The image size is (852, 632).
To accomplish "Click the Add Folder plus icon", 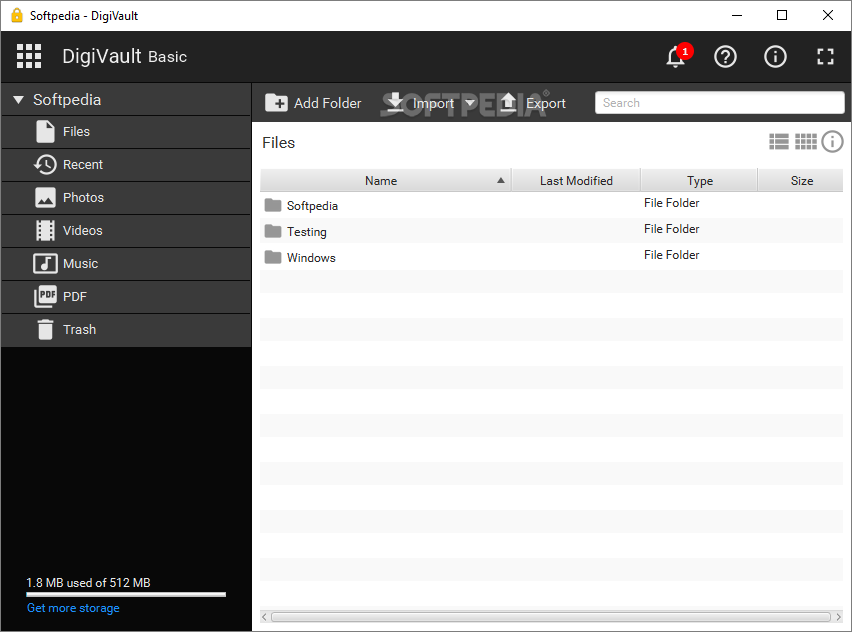I will click(276, 103).
